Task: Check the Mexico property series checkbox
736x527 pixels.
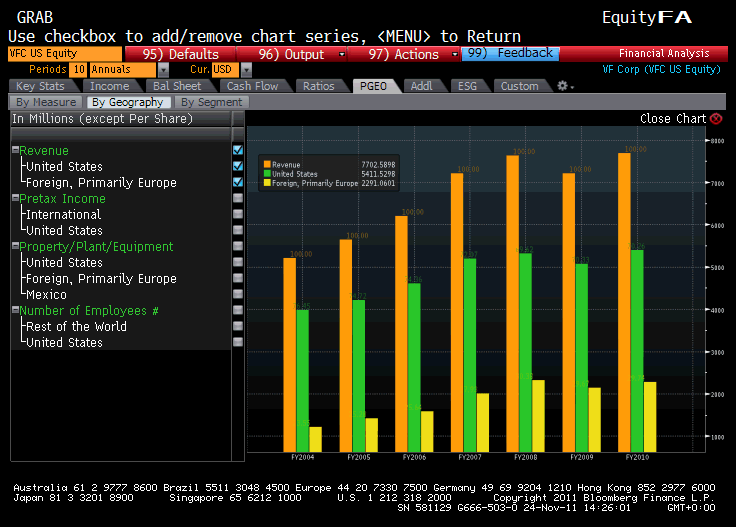Action: (238, 294)
